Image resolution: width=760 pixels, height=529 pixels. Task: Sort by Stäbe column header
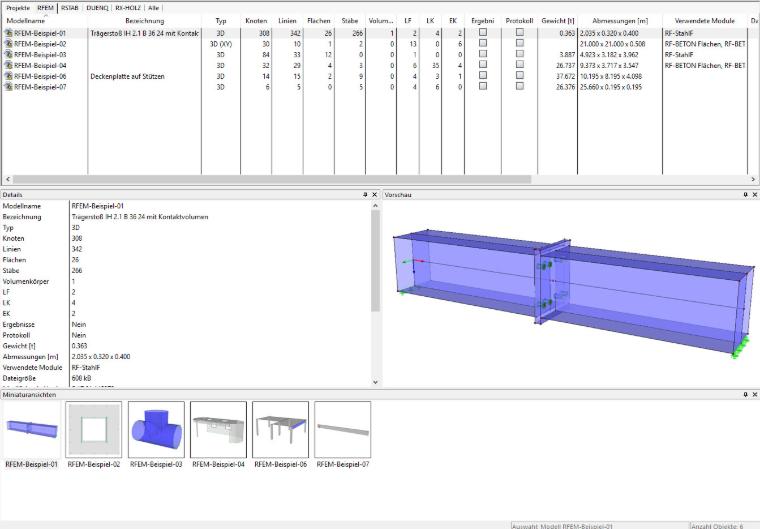[349, 21]
